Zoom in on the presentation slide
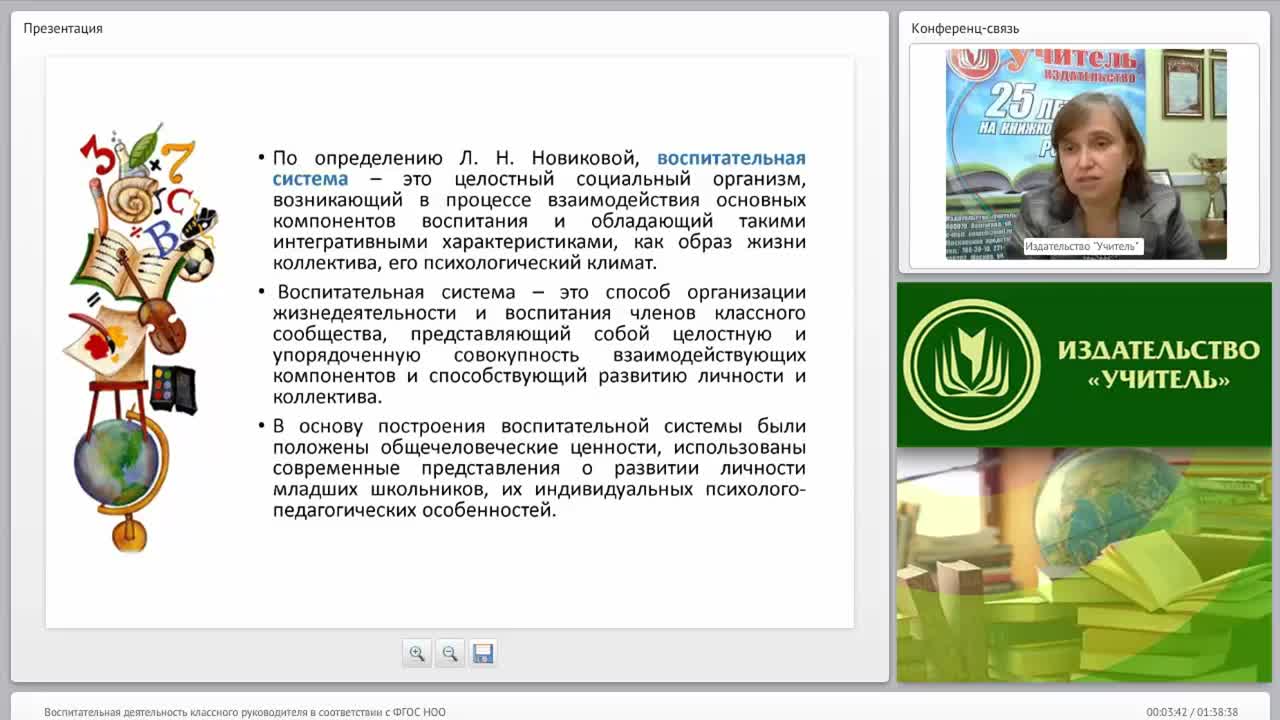 click(x=417, y=653)
